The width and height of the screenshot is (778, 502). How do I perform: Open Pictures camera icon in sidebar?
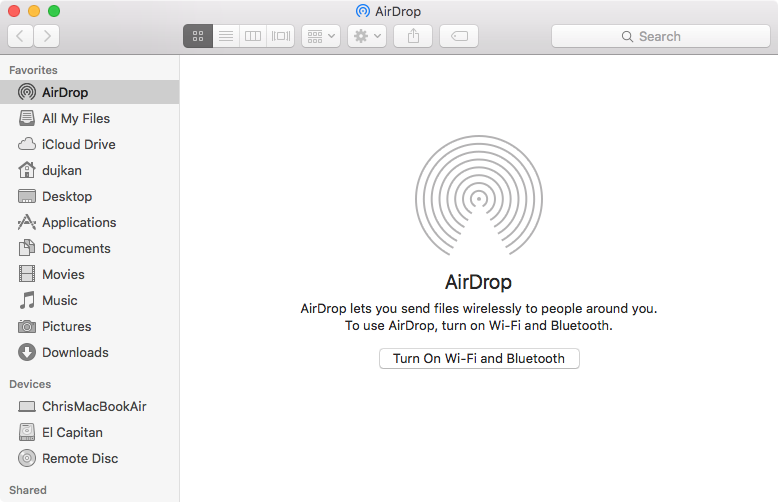pyautogui.click(x=27, y=326)
